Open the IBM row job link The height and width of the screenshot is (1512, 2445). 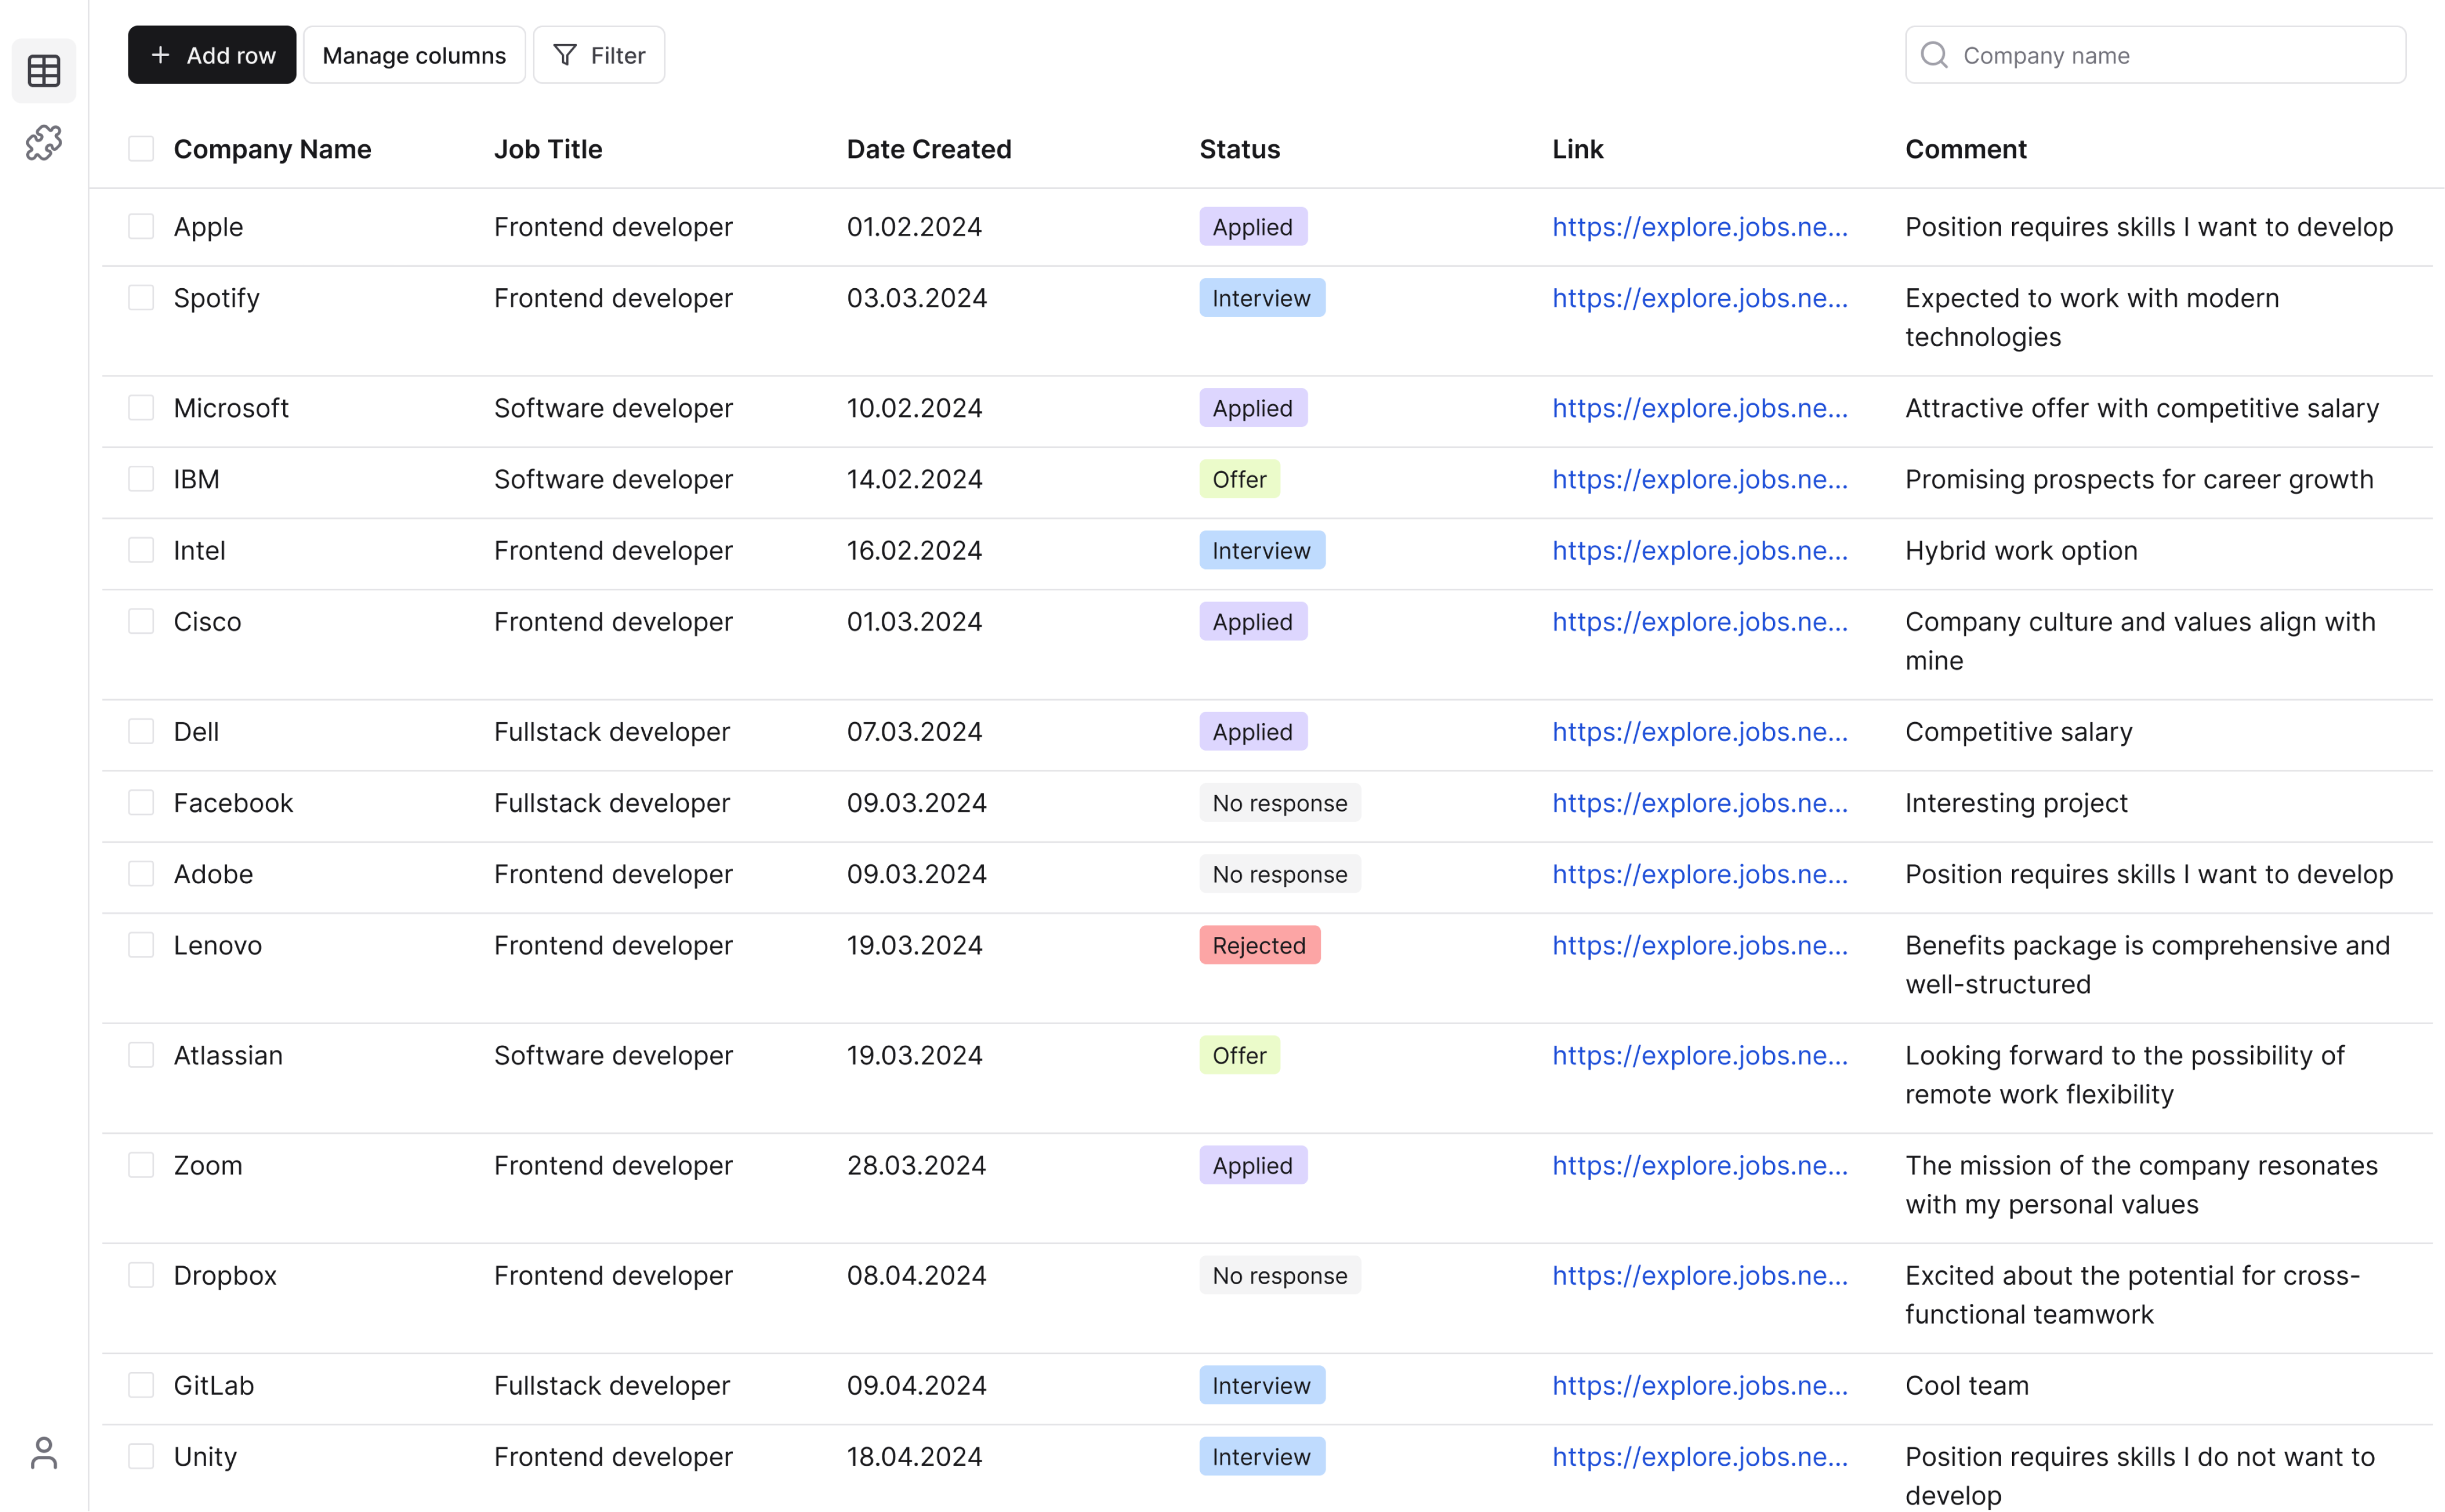1700,479
